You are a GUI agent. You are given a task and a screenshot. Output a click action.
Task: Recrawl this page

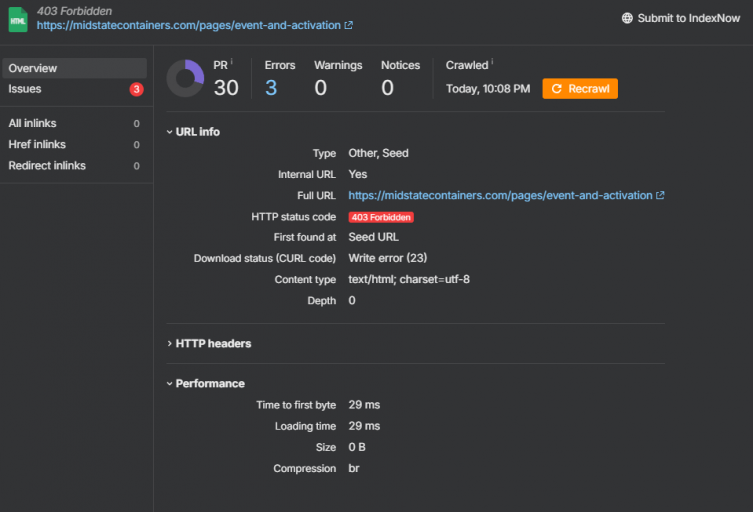[580, 88]
